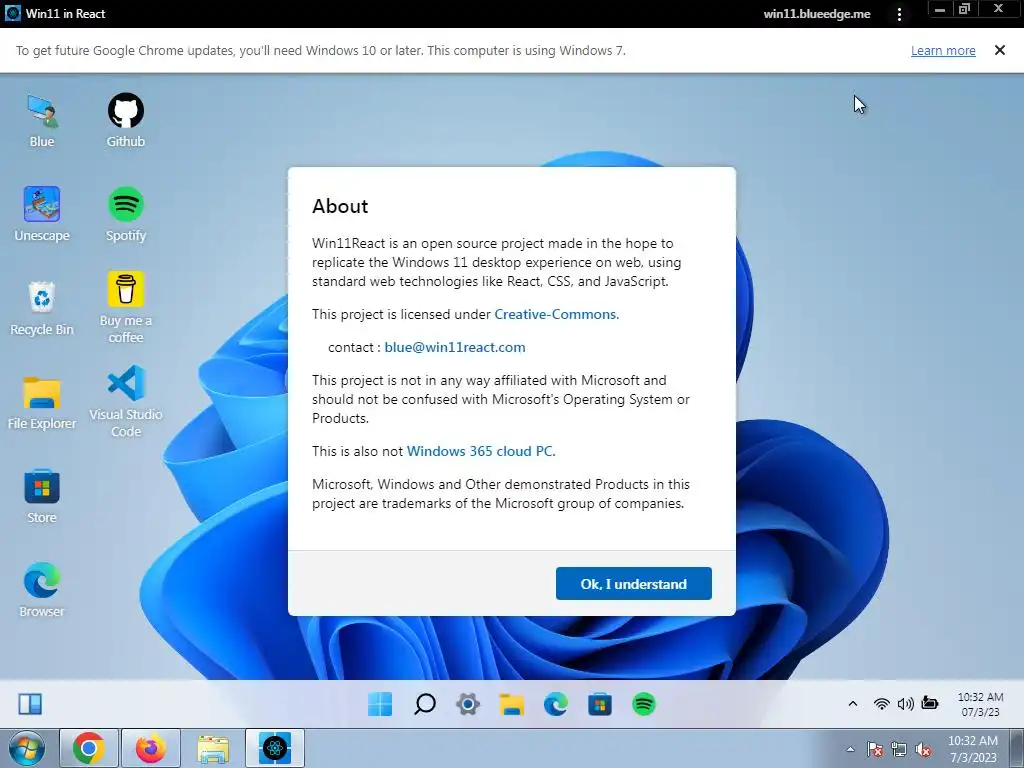Open Windows Explorer in Windows 7 taskbar
Image resolution: width=1024 pixels, height=768 pixels.
[213, 748]
